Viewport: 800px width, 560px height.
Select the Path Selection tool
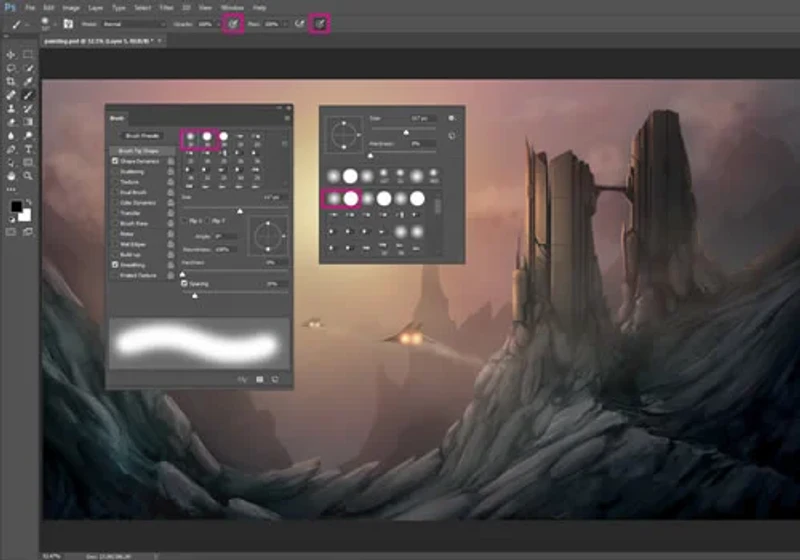[x=11, y=163]
